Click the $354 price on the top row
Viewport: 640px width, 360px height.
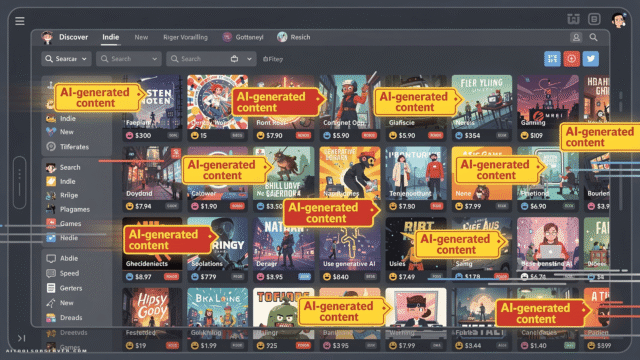(x=472, y=136)
